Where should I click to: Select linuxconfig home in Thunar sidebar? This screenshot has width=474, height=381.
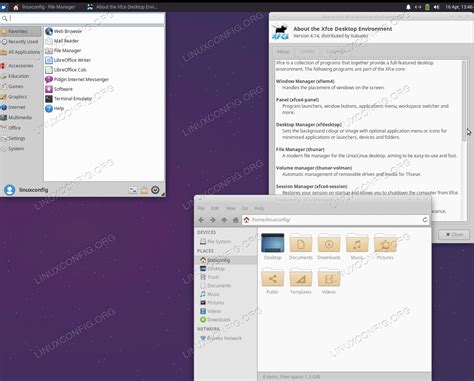coord(226,260)
